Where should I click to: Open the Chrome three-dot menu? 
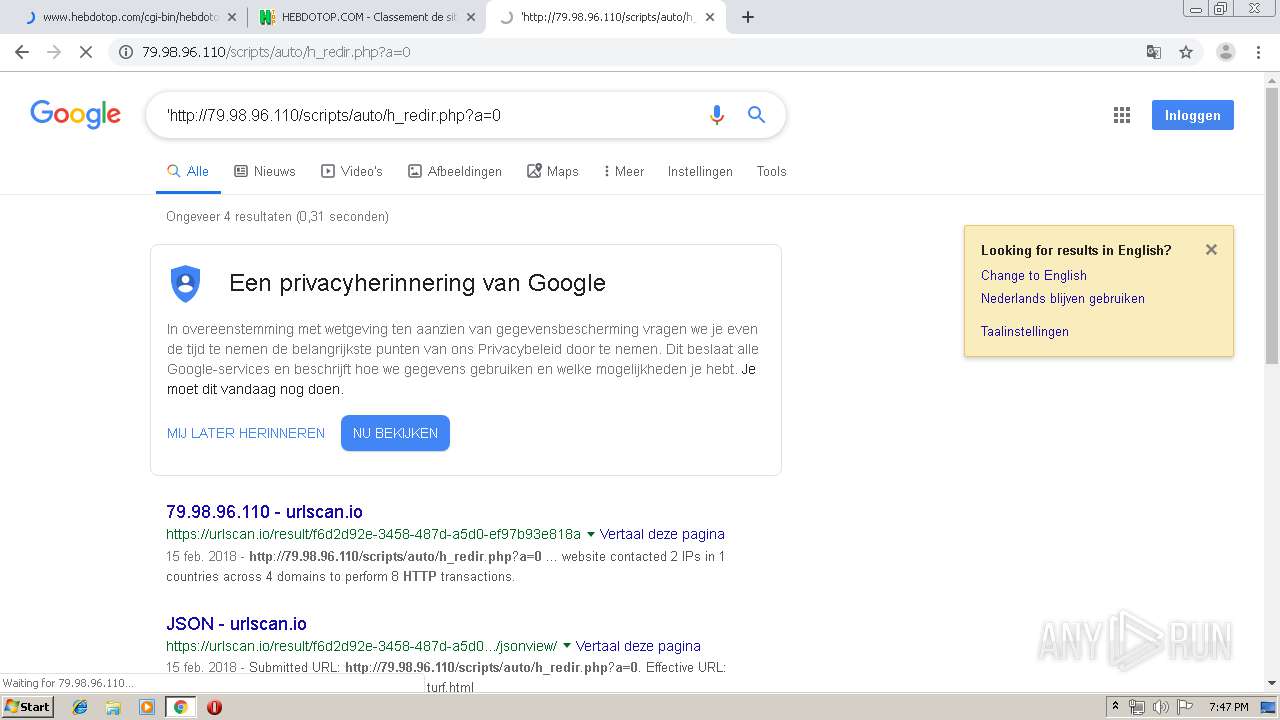pos(1258,52)
